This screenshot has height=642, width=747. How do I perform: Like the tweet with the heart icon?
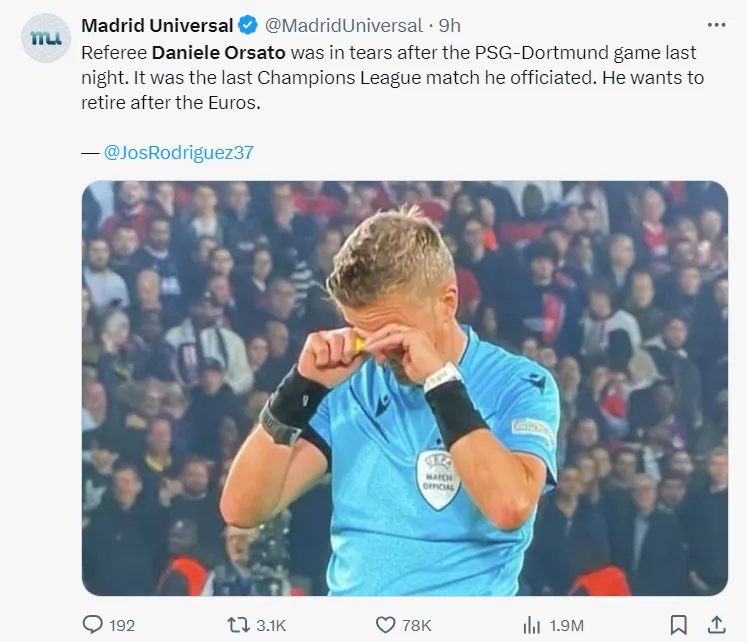coord(386,624)
